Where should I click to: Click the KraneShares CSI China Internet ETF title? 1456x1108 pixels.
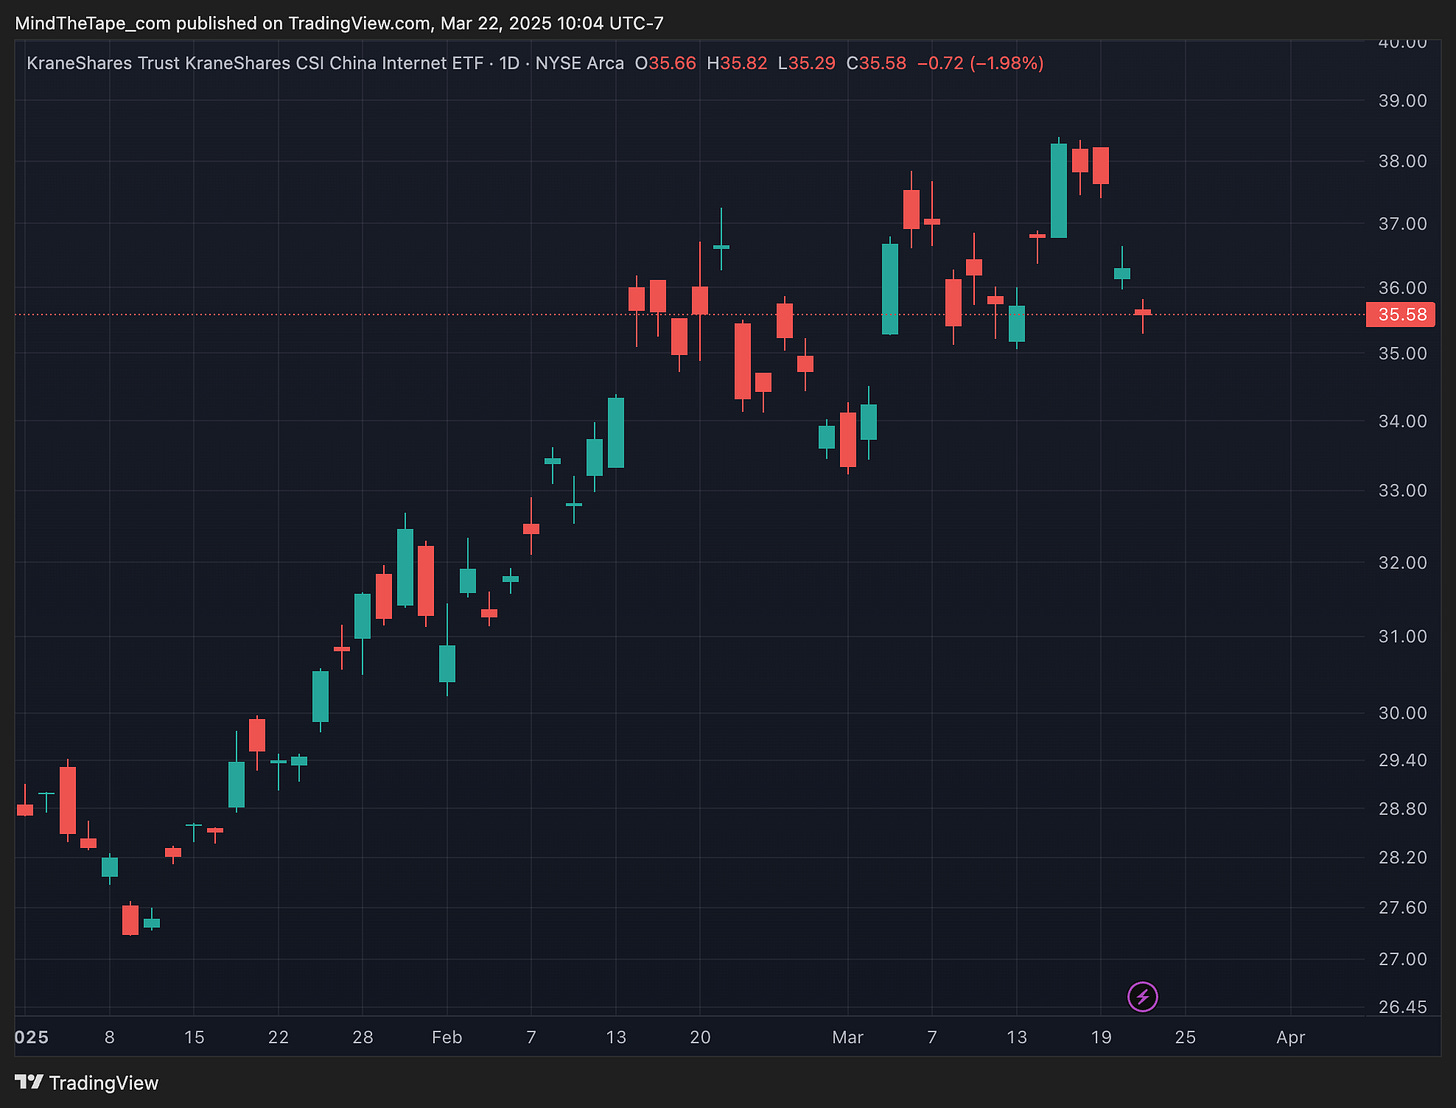pos(255,63)
